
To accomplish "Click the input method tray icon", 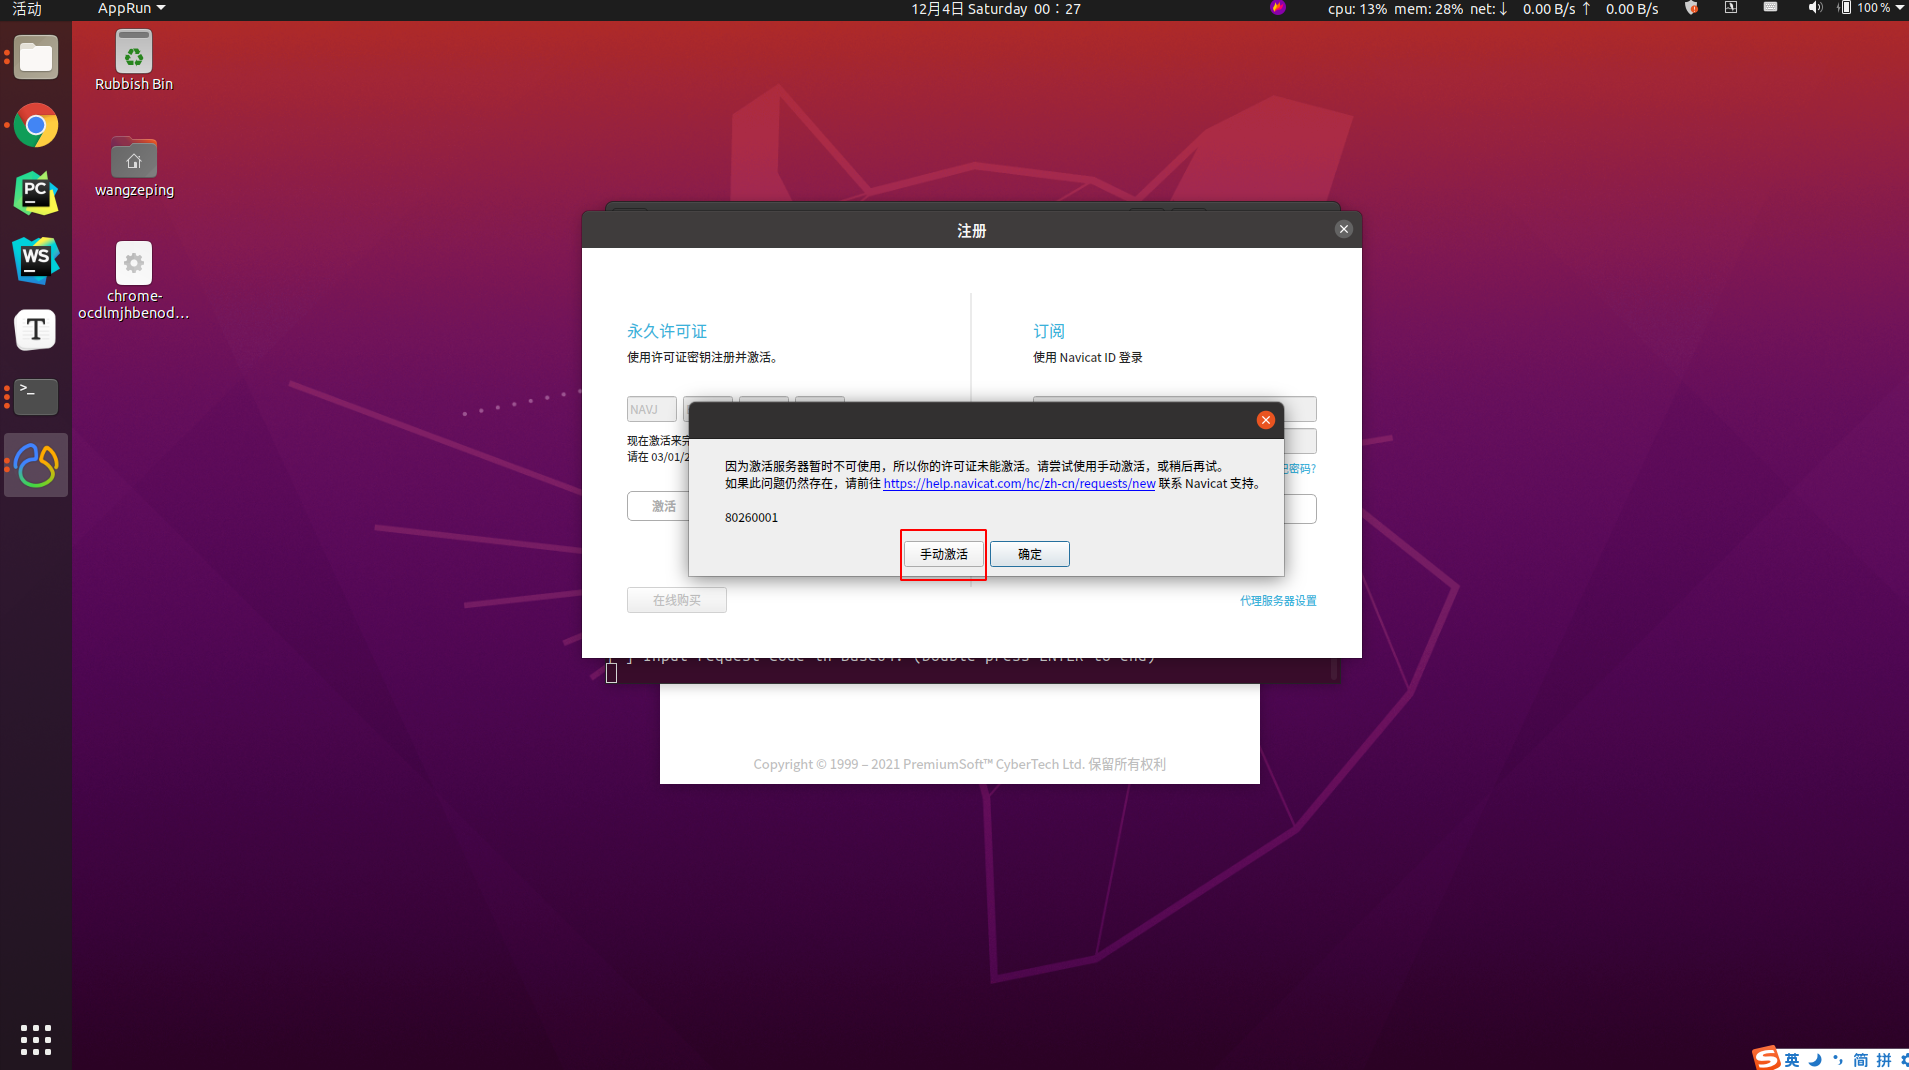I will click(1731, 8).
